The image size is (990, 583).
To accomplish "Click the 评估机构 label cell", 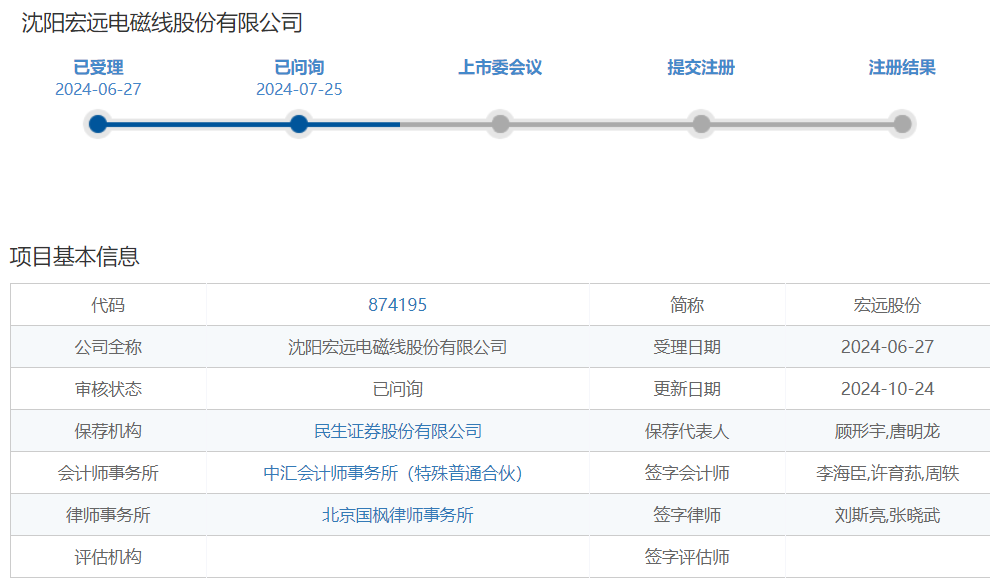I will tap(108, 557).
